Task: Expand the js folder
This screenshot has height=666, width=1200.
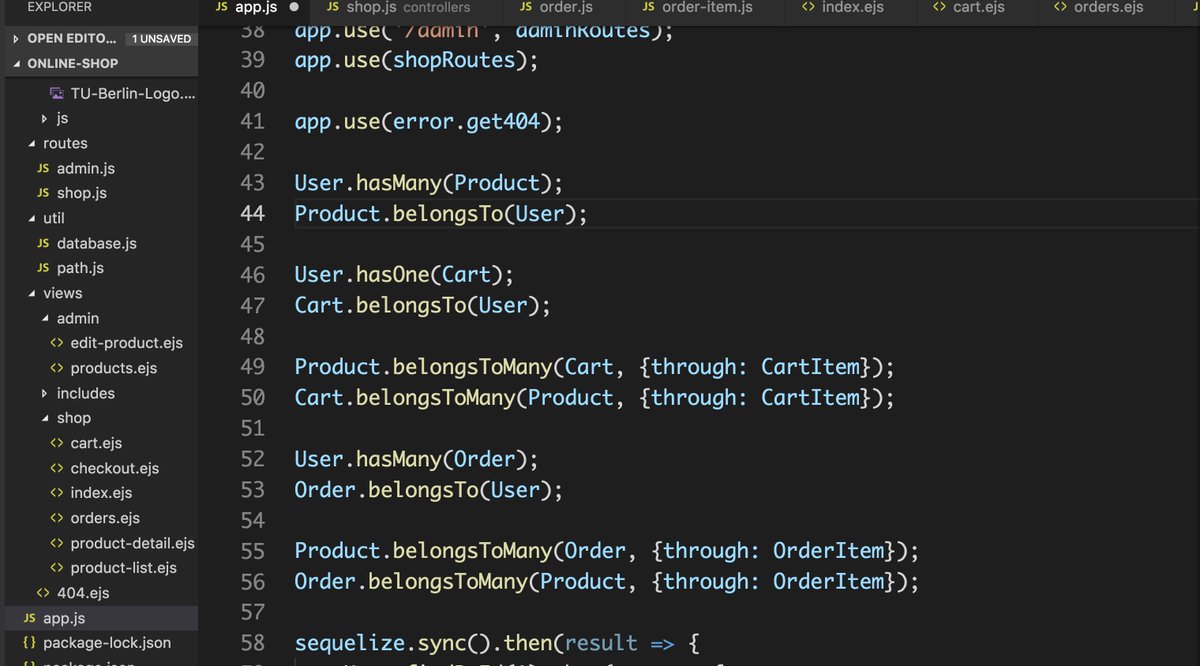Action: [44, 117]
